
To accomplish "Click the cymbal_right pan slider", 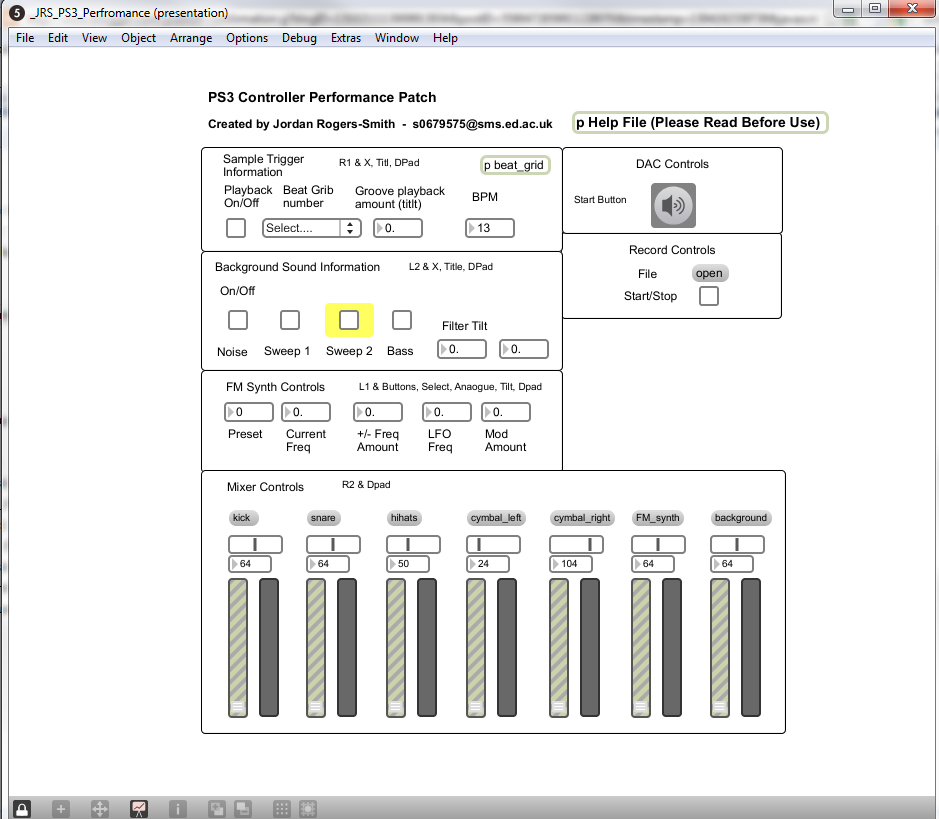I will (576, 544).
